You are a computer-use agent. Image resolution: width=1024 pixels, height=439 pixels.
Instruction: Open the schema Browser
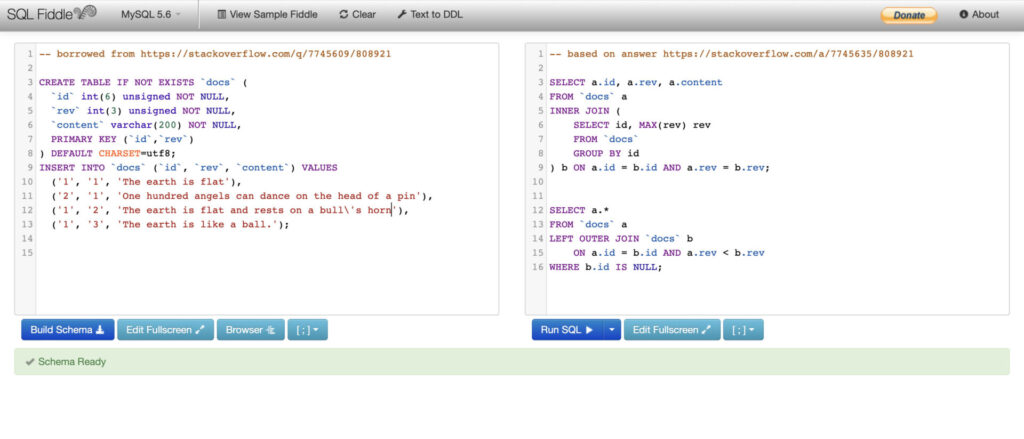pos(250,329)
